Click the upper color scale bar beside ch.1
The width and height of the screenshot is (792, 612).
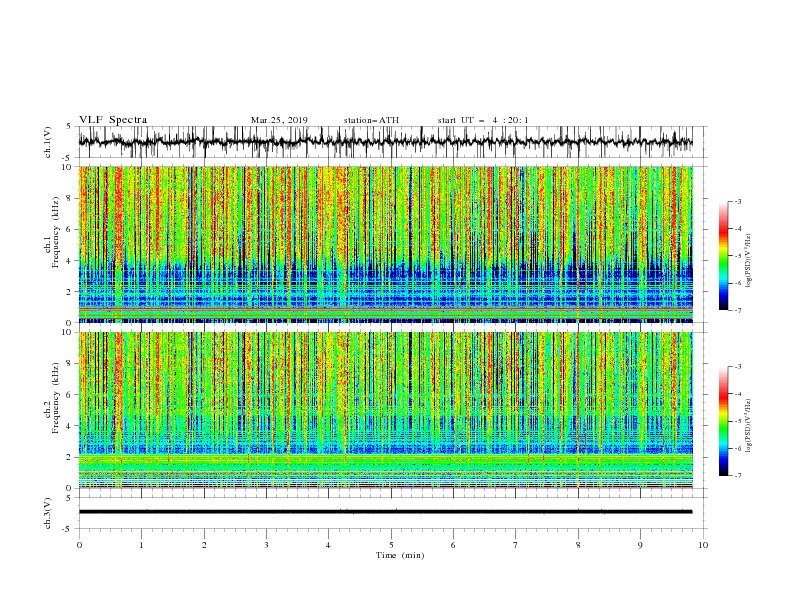pyautogui.click(x=724, y=256)
